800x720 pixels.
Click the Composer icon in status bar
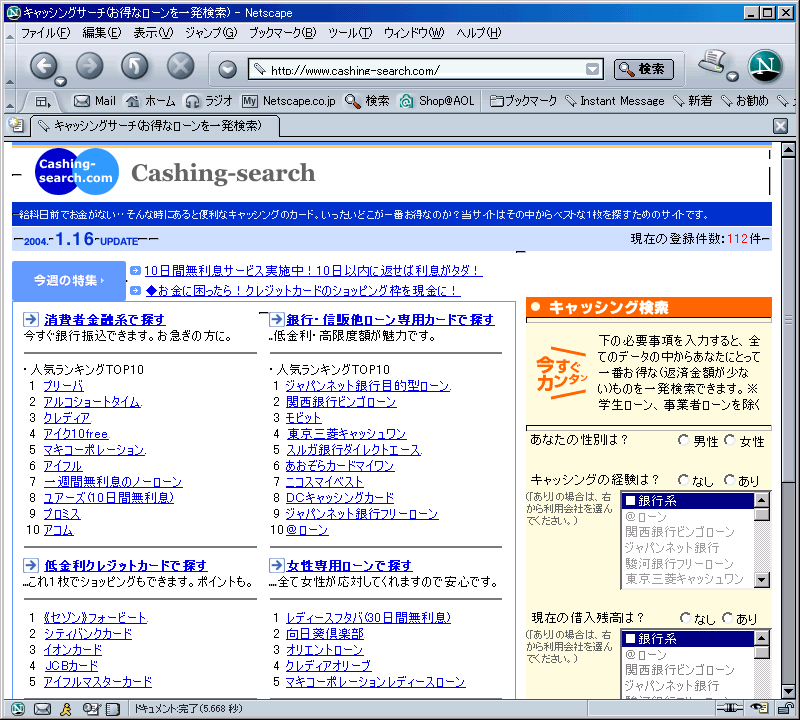(x=90, y=708)
